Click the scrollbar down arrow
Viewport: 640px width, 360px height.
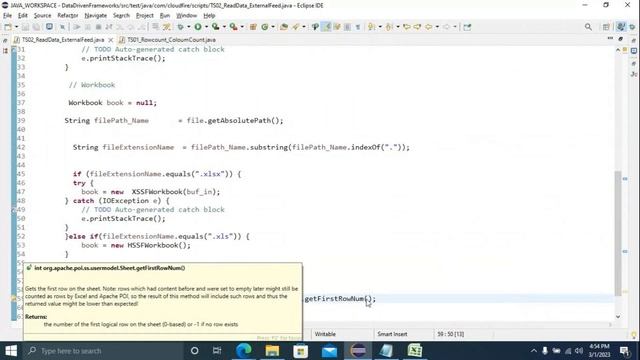click(x=618, y=316)
